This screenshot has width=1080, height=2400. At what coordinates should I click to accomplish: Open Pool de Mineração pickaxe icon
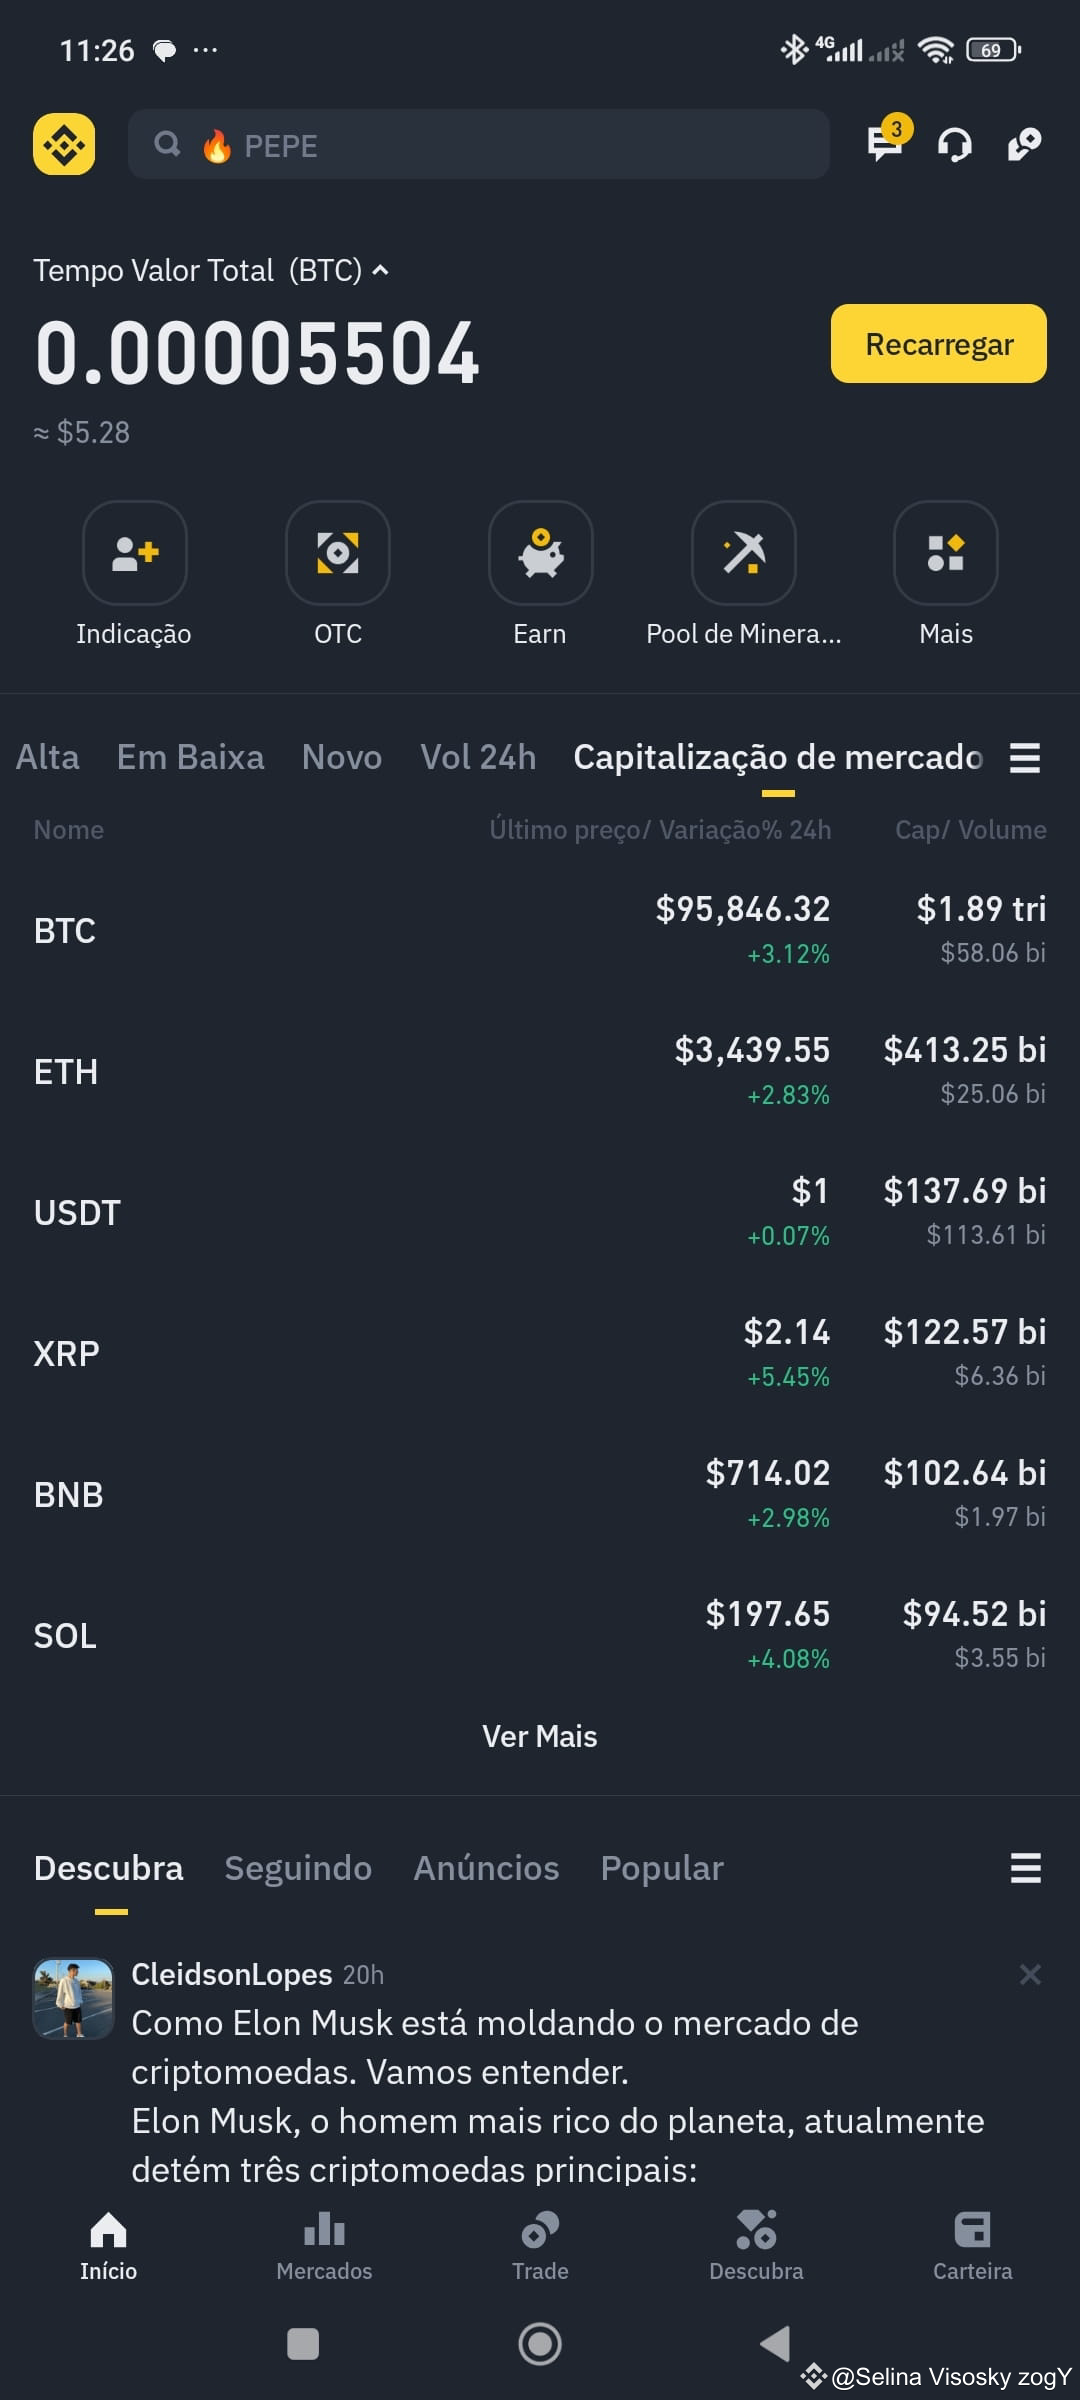(x=744, y=553)
